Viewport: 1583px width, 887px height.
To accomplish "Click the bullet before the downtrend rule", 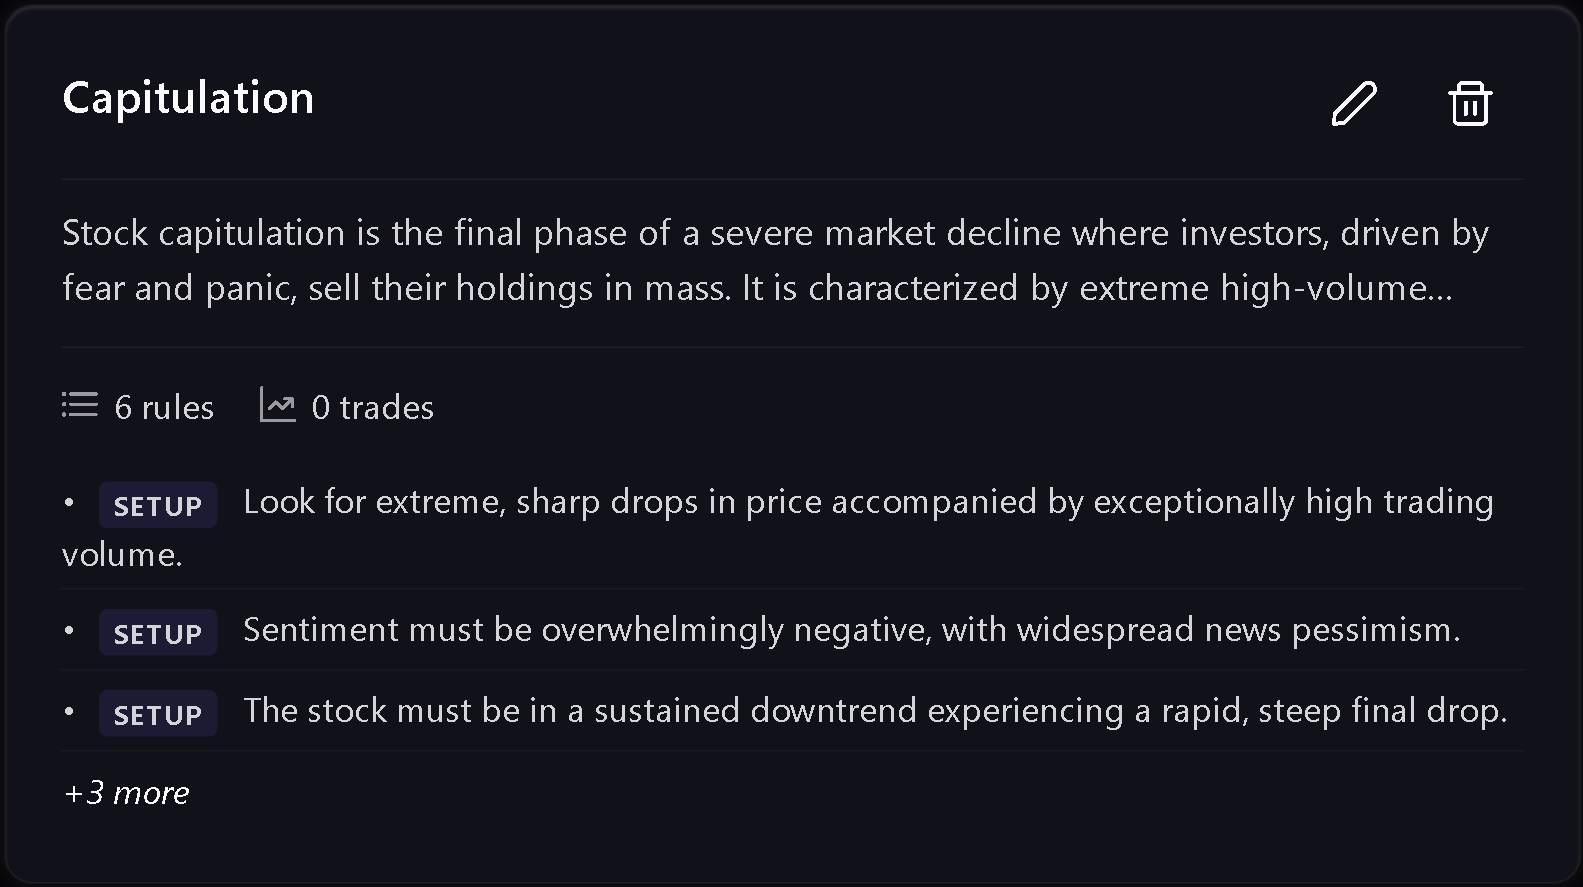I will (x=69, y=711).
